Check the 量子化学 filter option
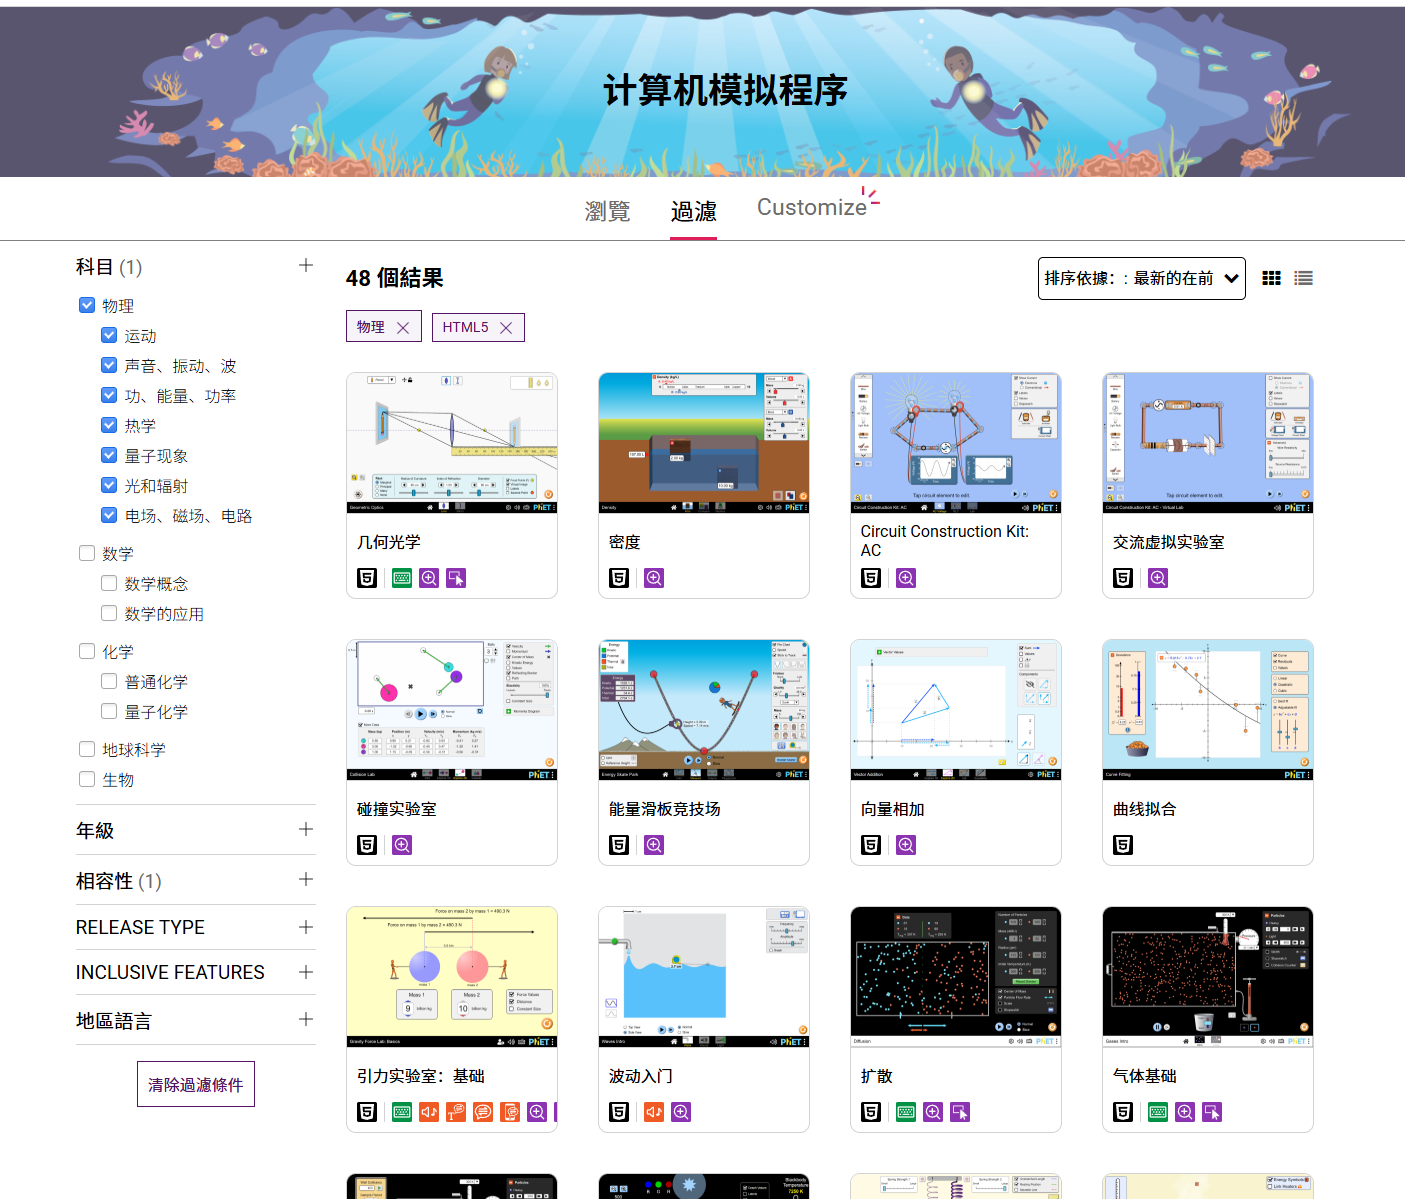This screenshot has height=1199, width=1405. [x=109, y=711]
